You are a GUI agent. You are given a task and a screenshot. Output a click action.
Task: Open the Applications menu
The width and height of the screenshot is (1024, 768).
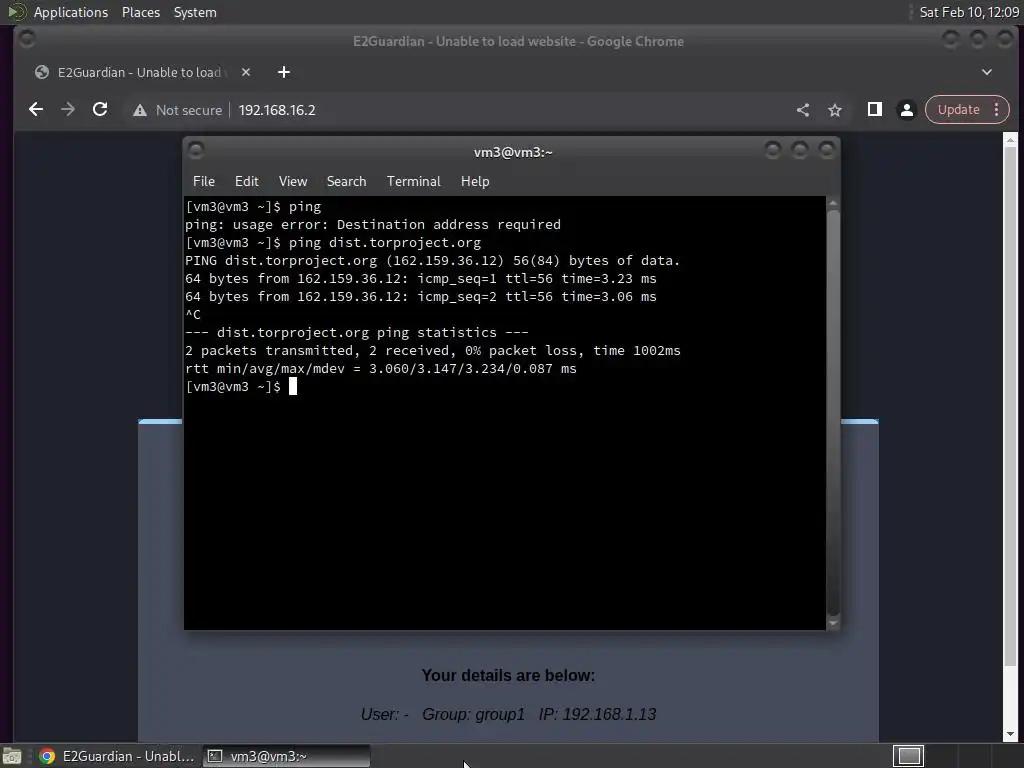[x=71, y=12]
